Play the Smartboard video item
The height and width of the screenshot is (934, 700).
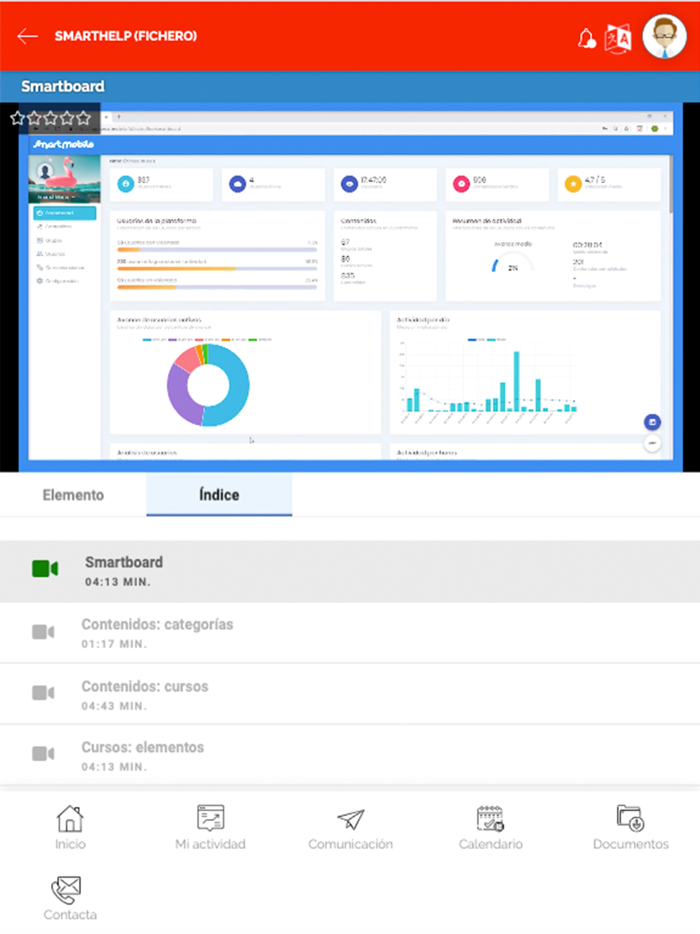(x=350, y=571)
